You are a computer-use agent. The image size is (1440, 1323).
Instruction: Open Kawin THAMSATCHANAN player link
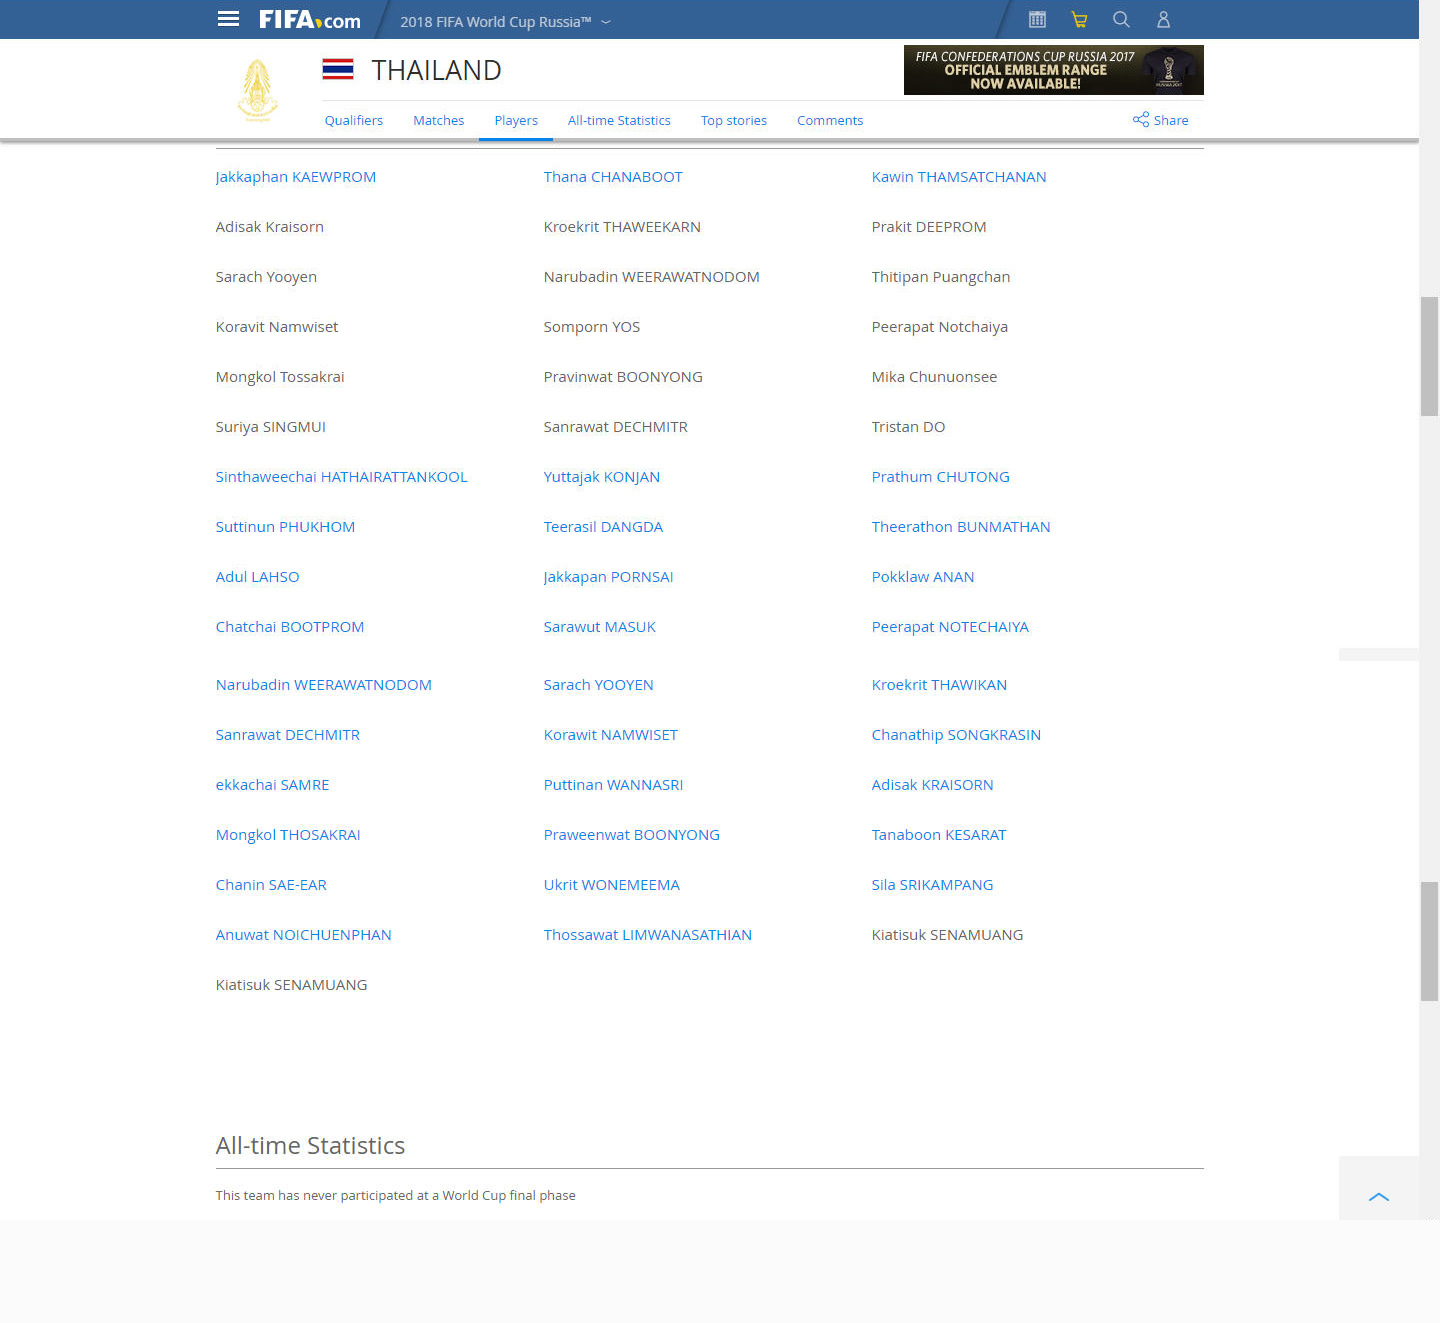pos(959,177)
